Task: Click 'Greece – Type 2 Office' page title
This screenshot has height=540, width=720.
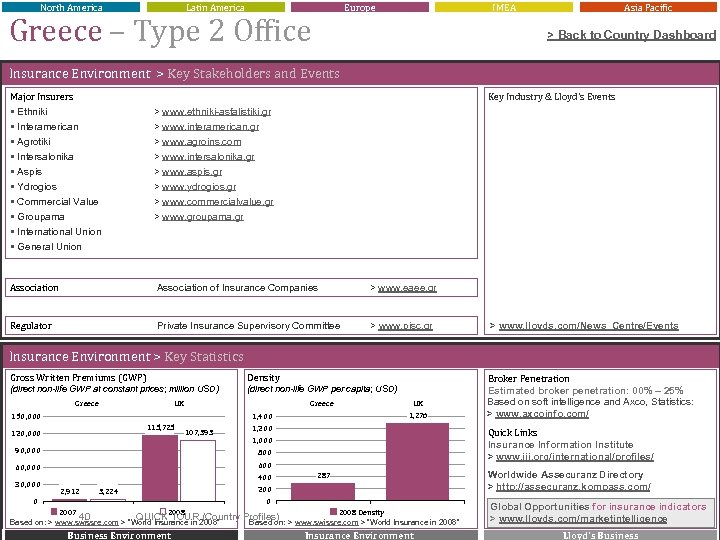Action: pyautogui.click(x=160, y=31)
